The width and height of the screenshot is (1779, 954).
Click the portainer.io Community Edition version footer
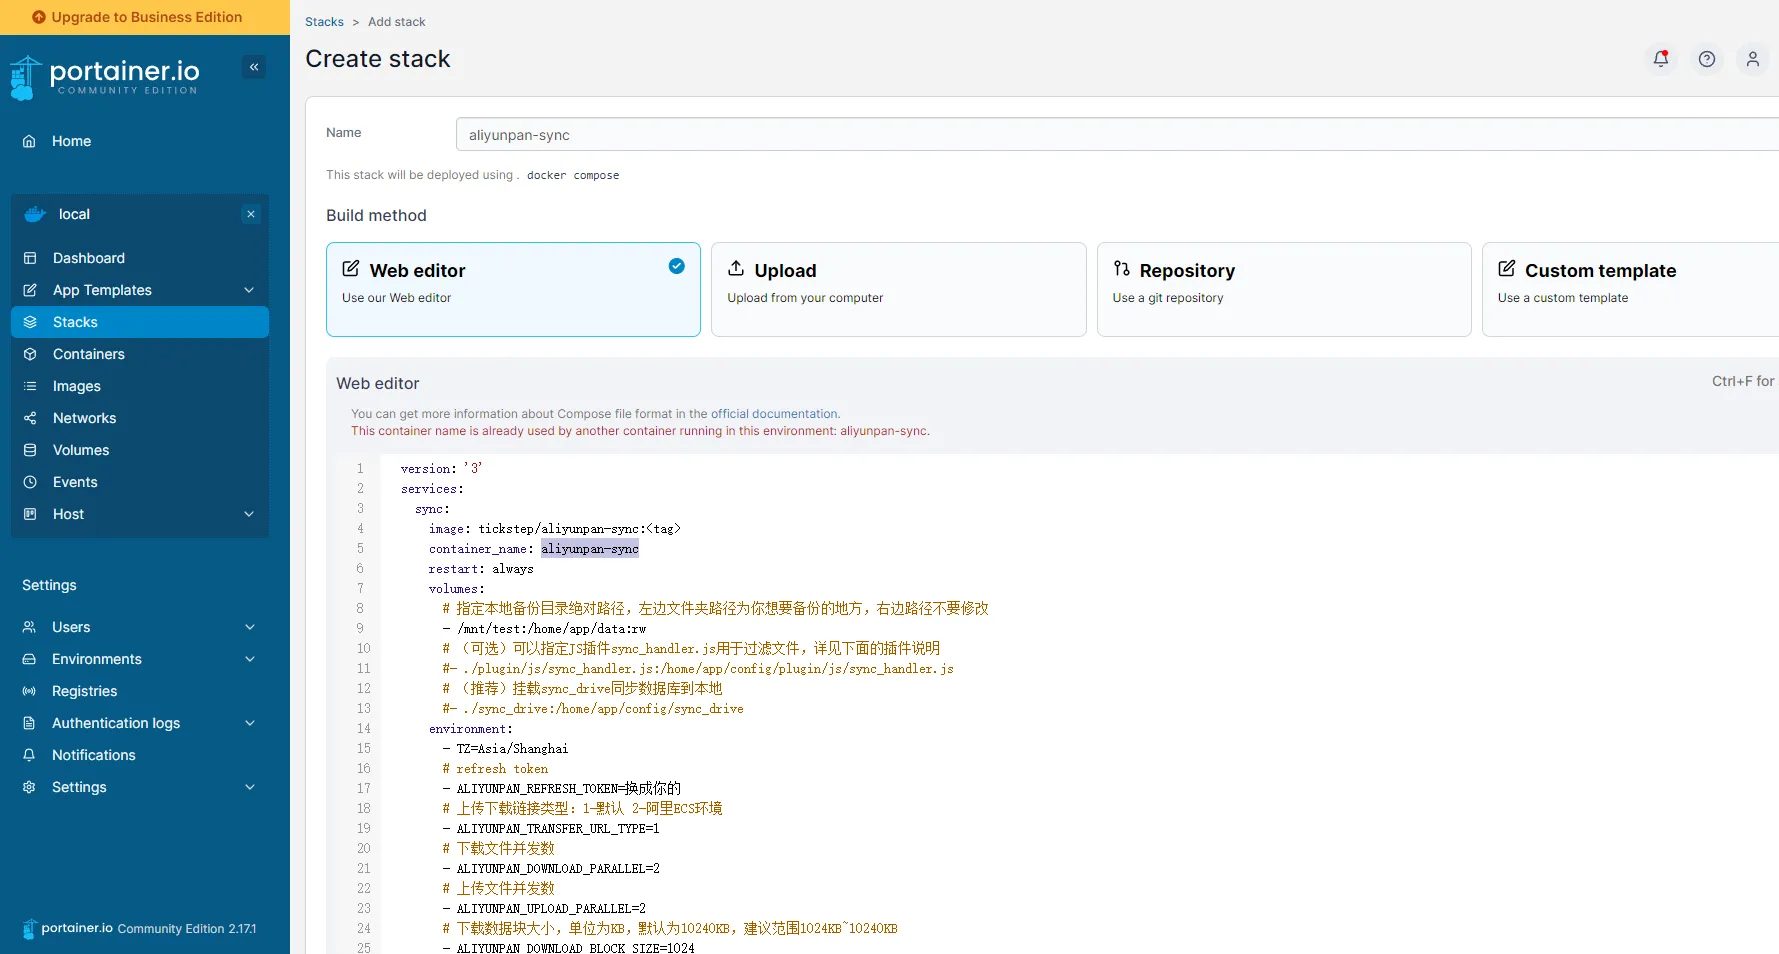click(139, 928)
